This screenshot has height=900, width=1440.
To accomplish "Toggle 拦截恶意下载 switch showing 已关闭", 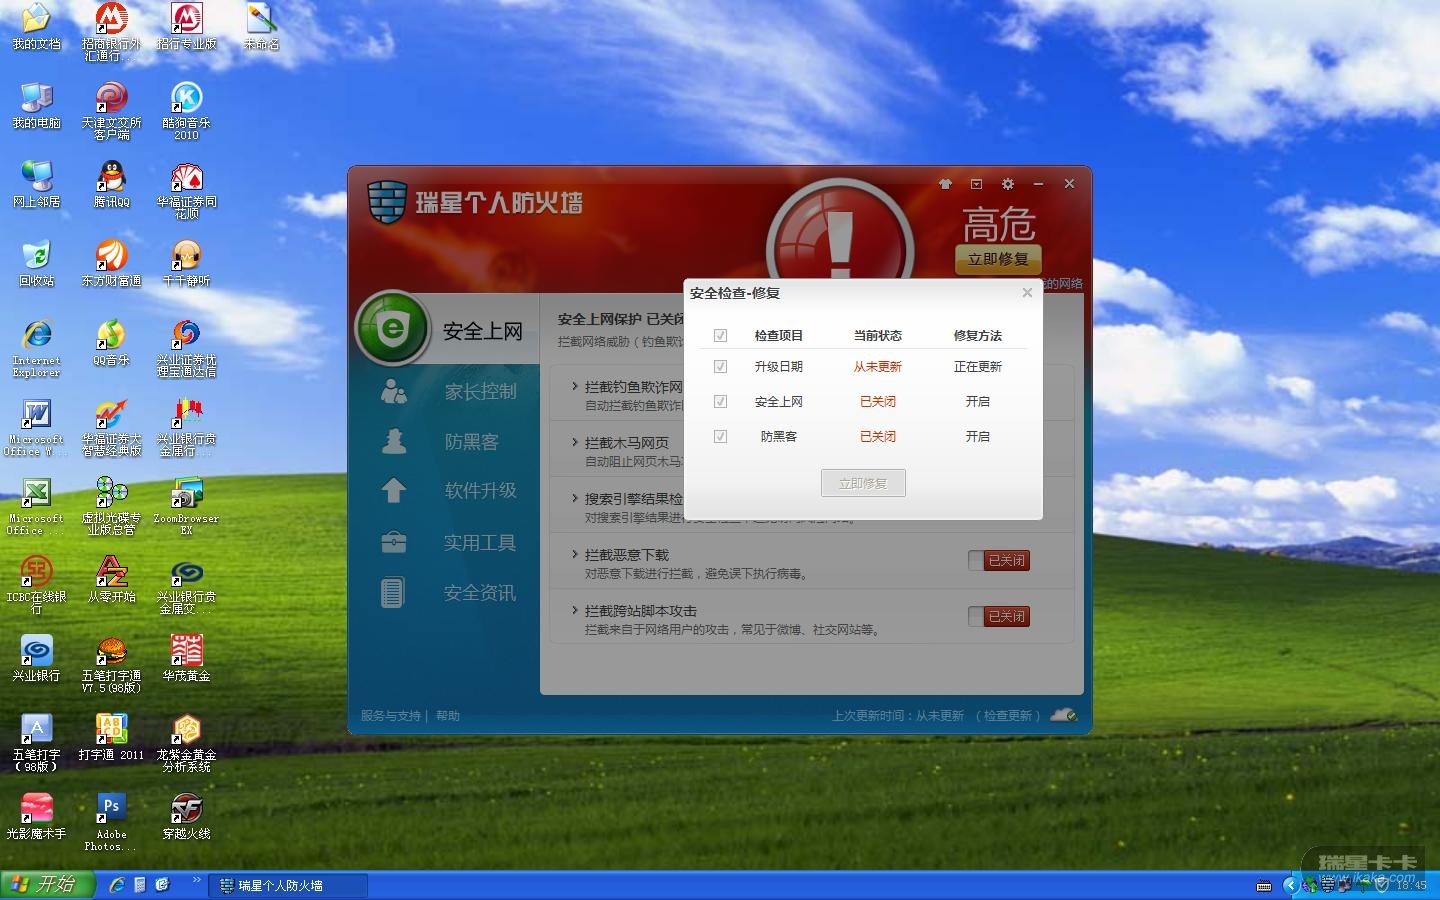I will coord(998,561).
